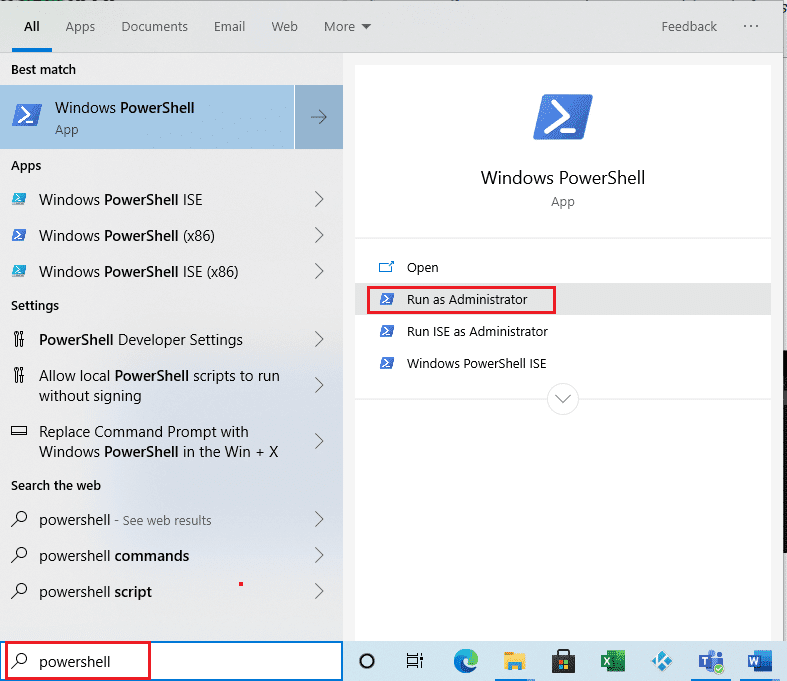Viewport: 787px width, 681px height.
Task: Open File Explorer from the taskbar
Action: coord(514,661)
